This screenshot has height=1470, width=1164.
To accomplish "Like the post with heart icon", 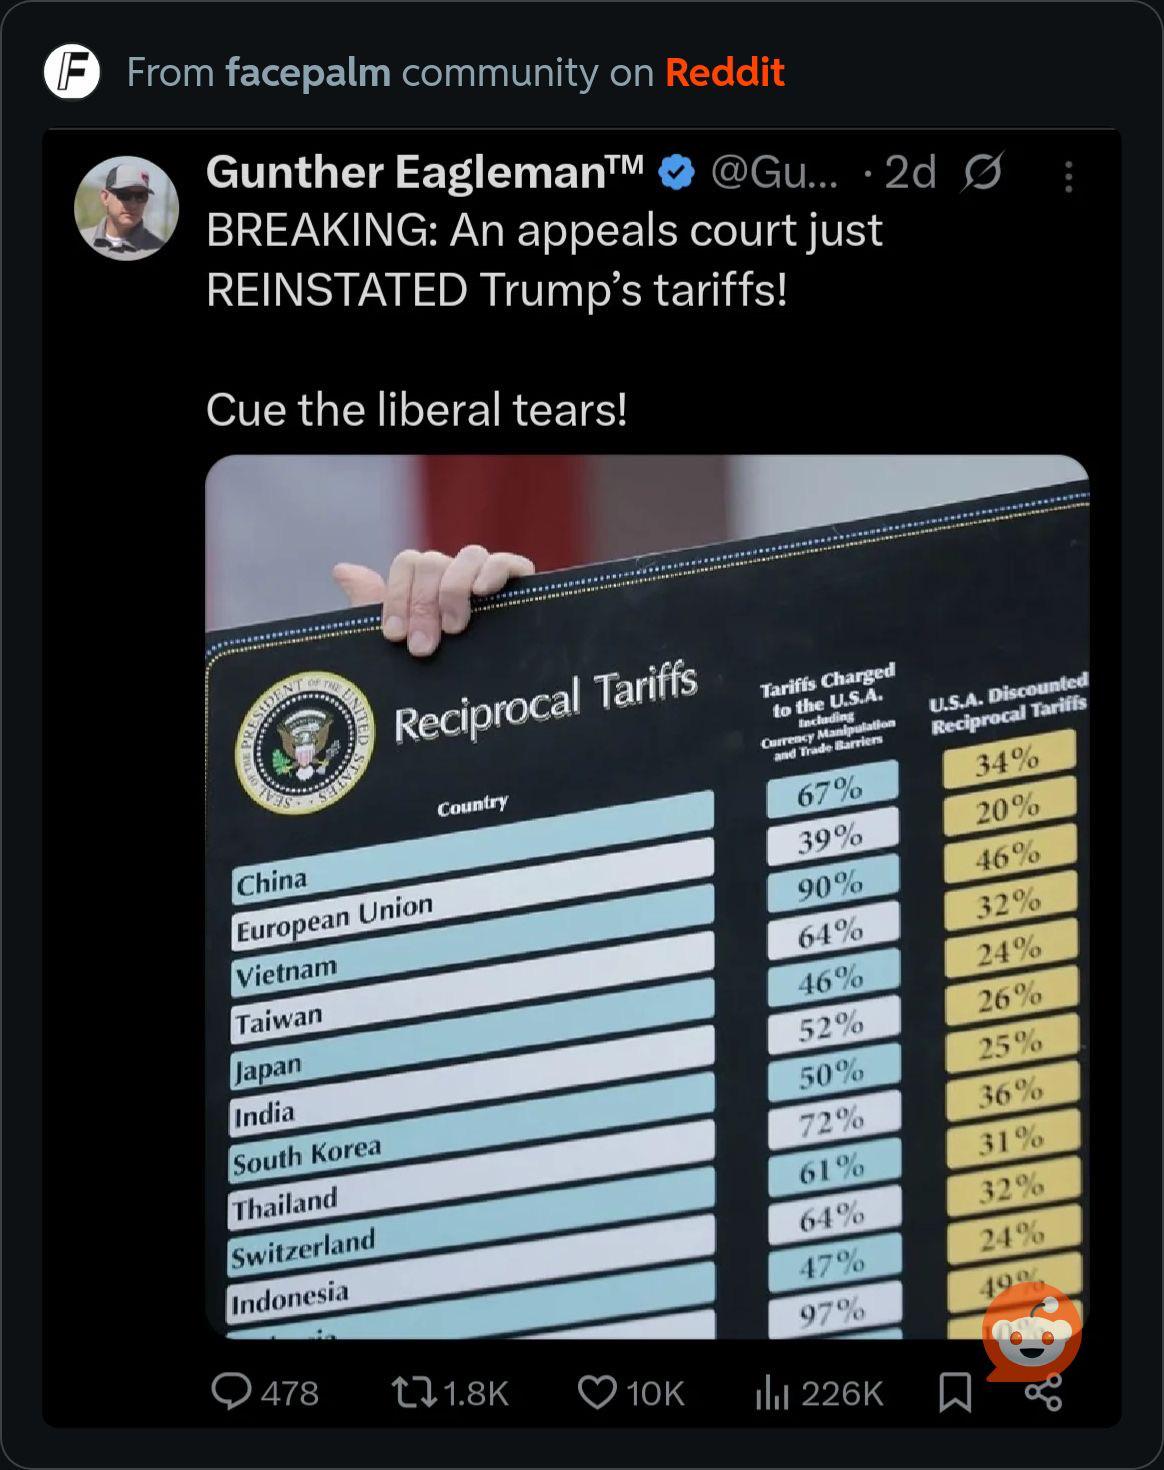I will pyautogui.click(x=597, y=1392).
